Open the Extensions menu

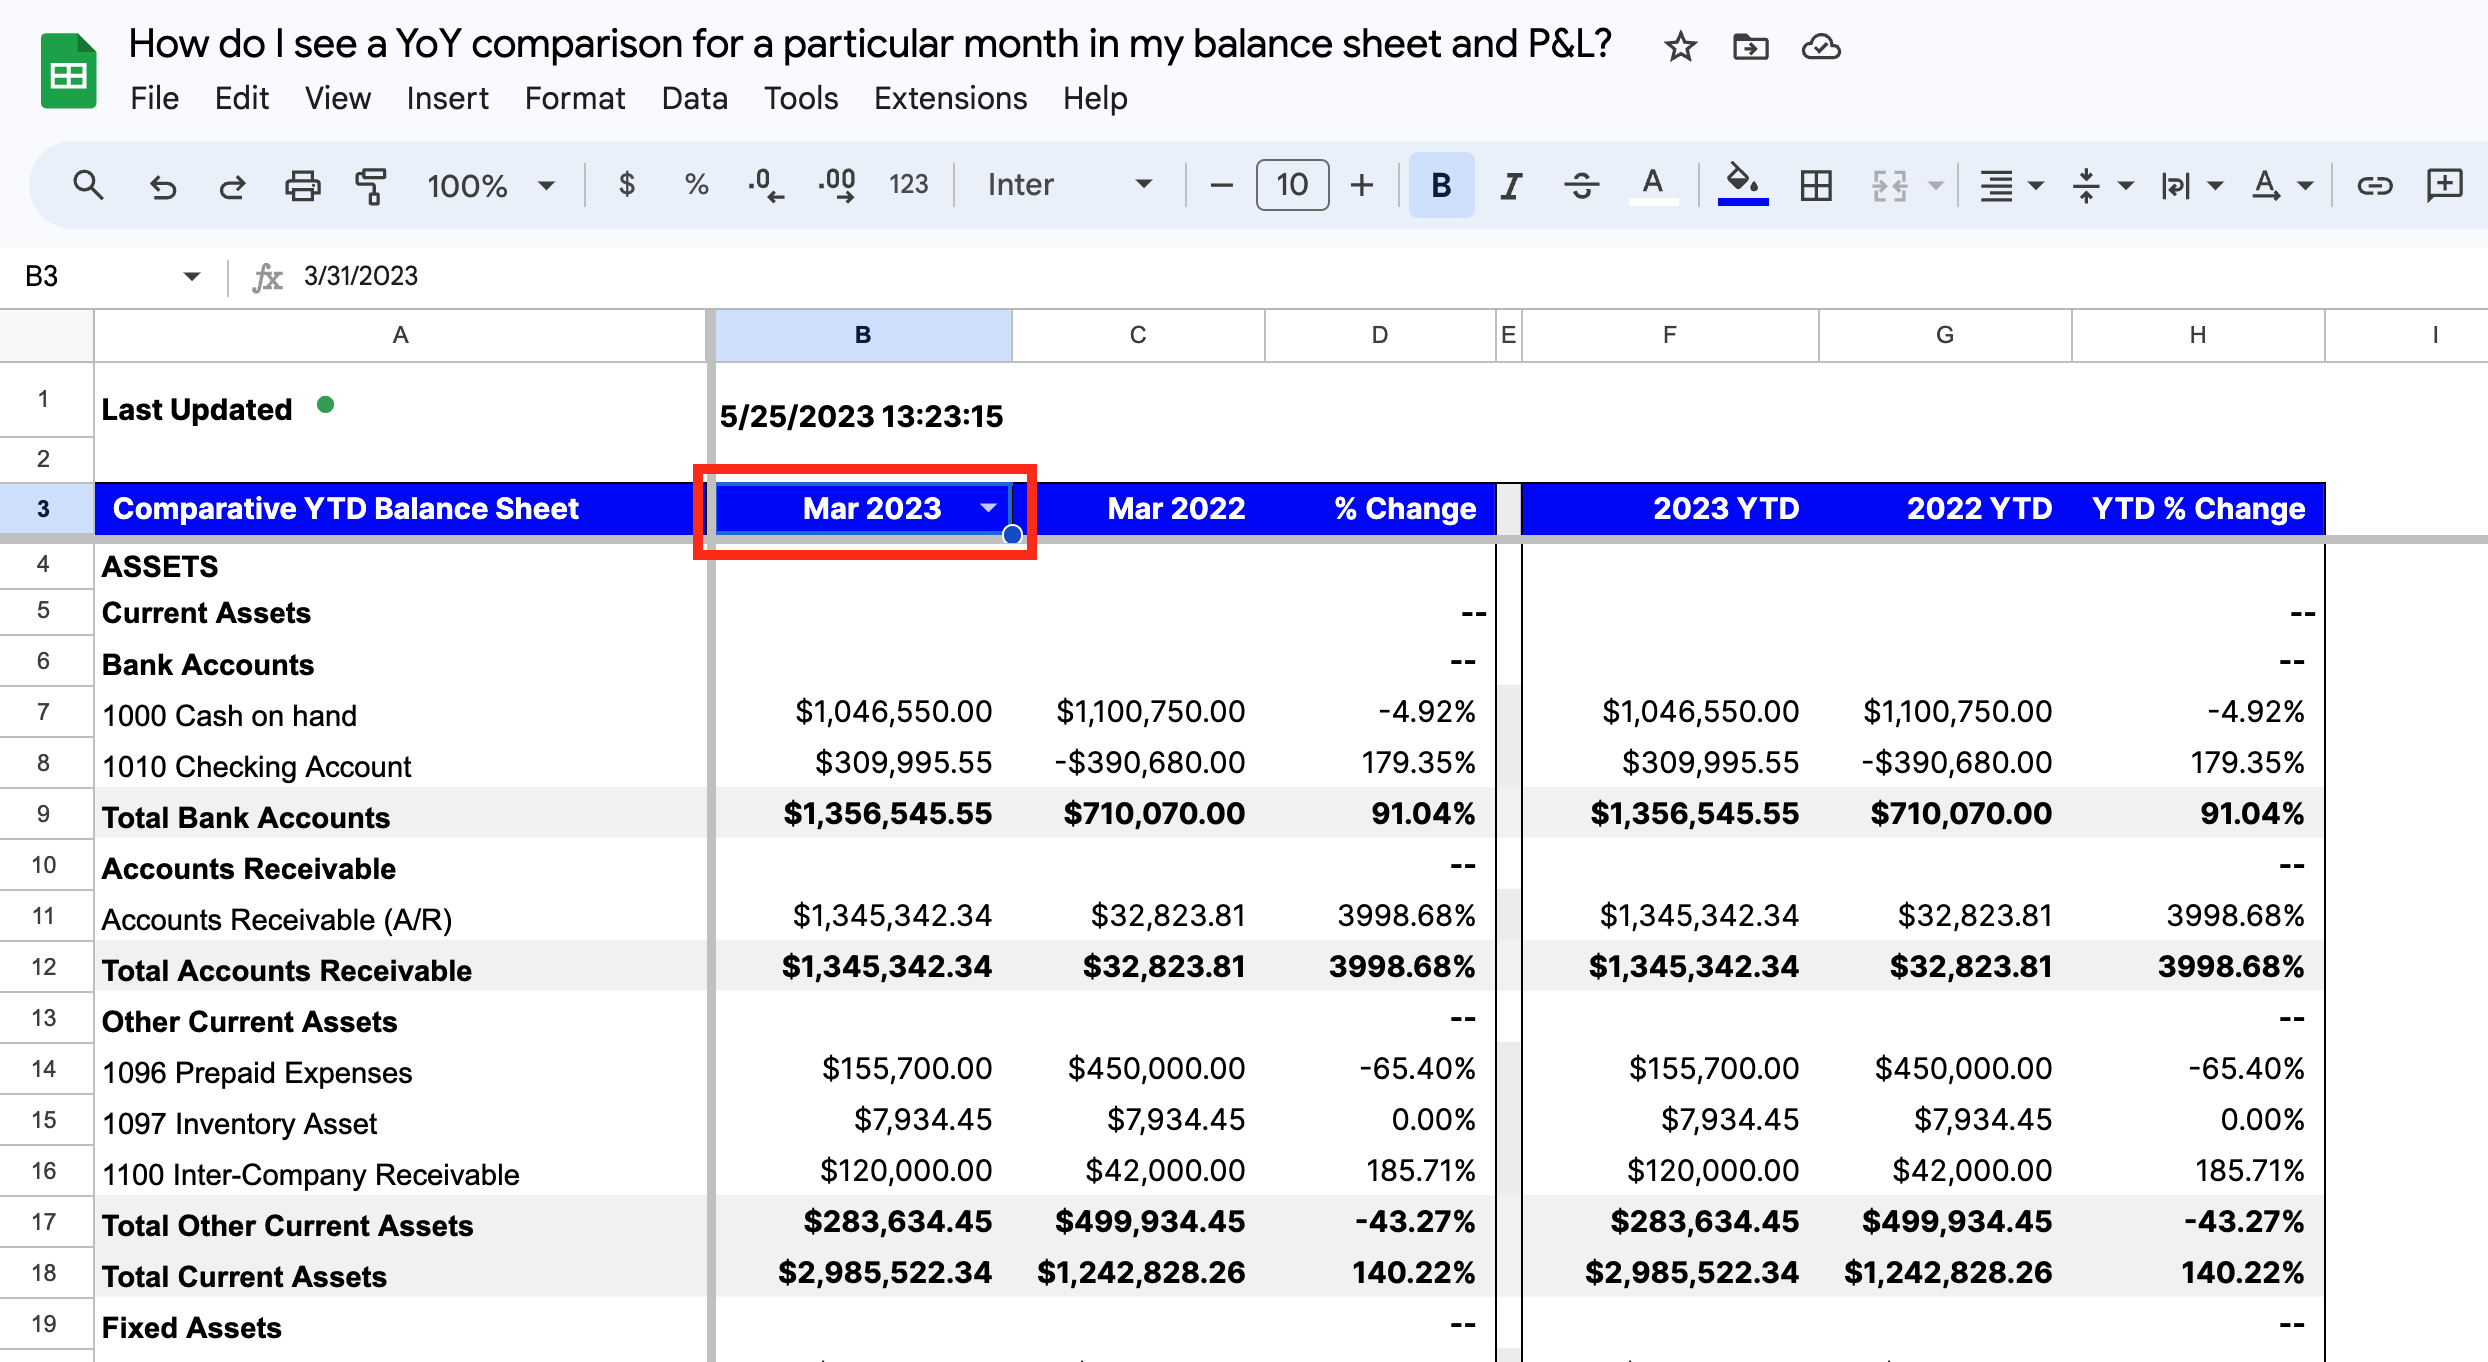950,98
